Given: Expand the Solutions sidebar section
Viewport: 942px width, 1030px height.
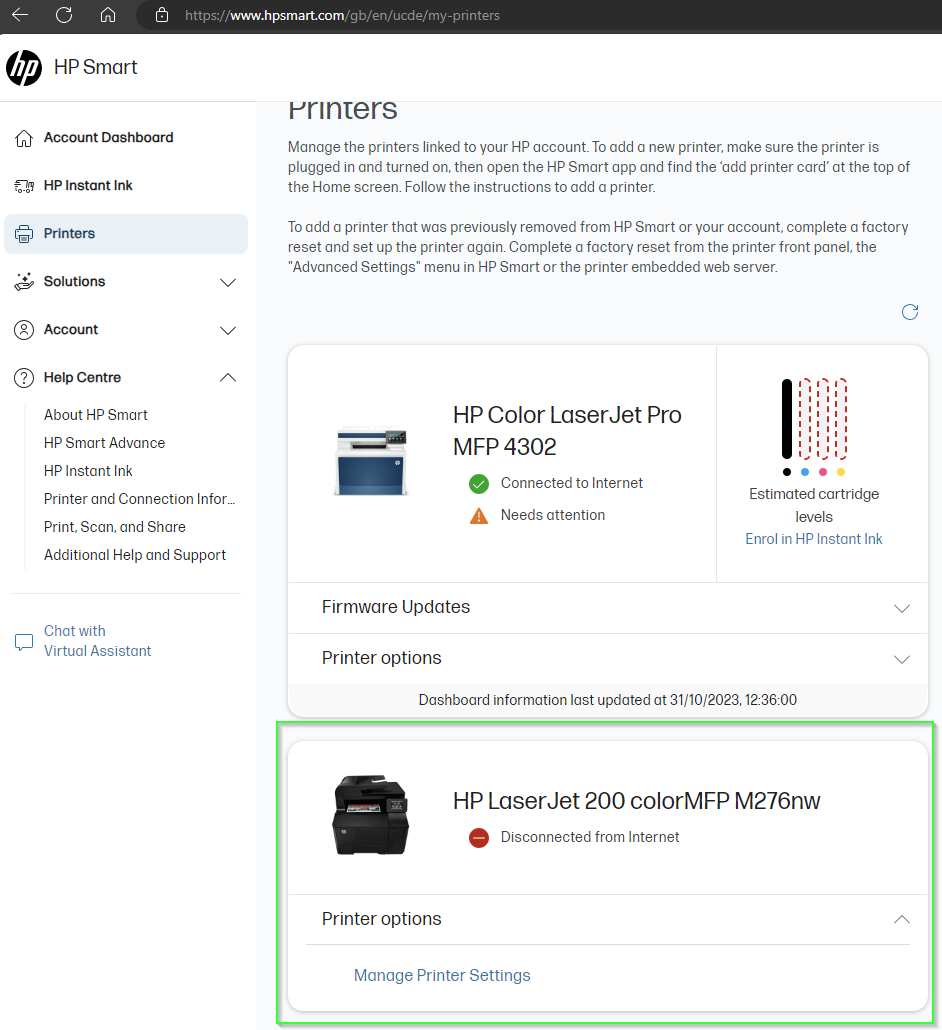Looking at the screenshot, I should pos(228,282).
